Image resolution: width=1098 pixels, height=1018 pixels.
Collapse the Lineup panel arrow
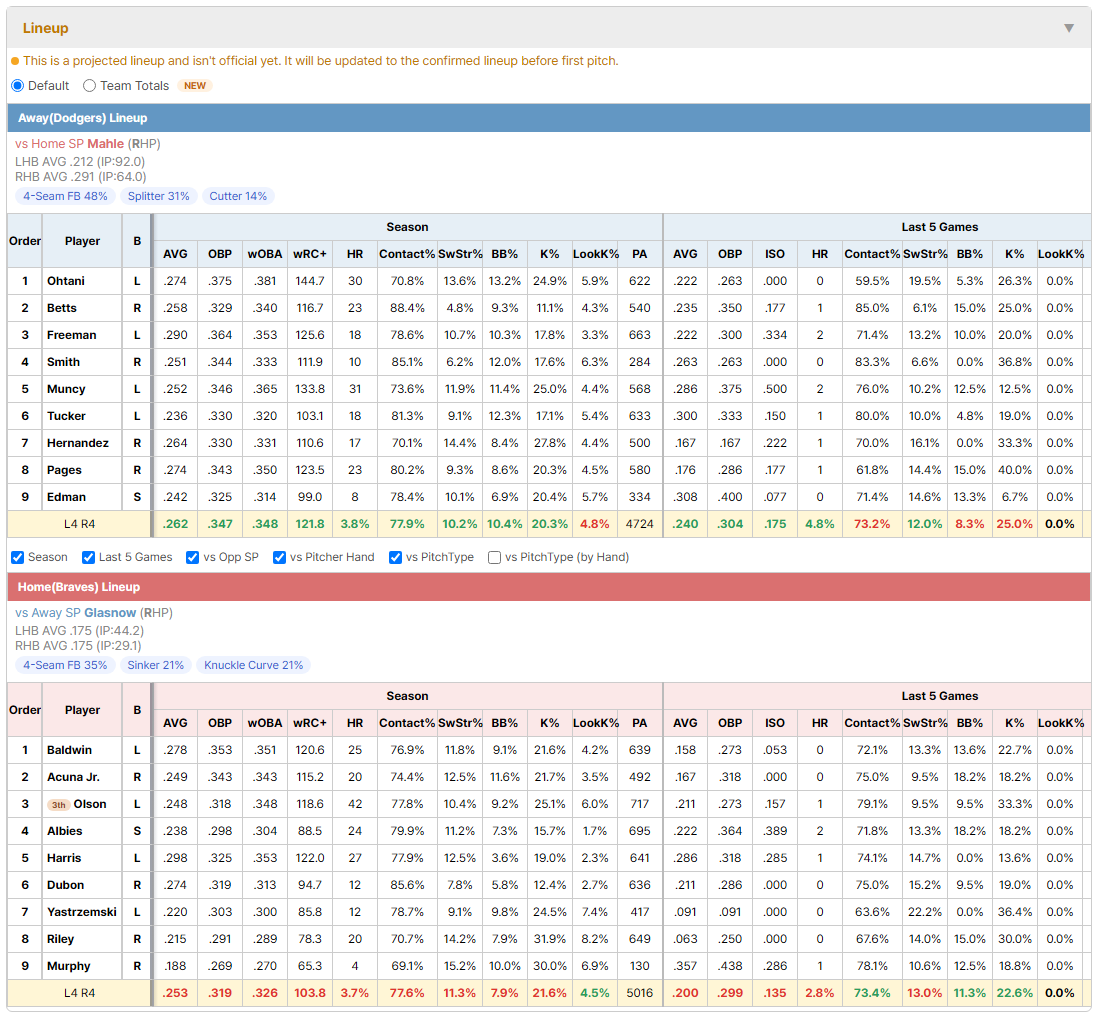pyautogui.click(x=1069, y=28)
